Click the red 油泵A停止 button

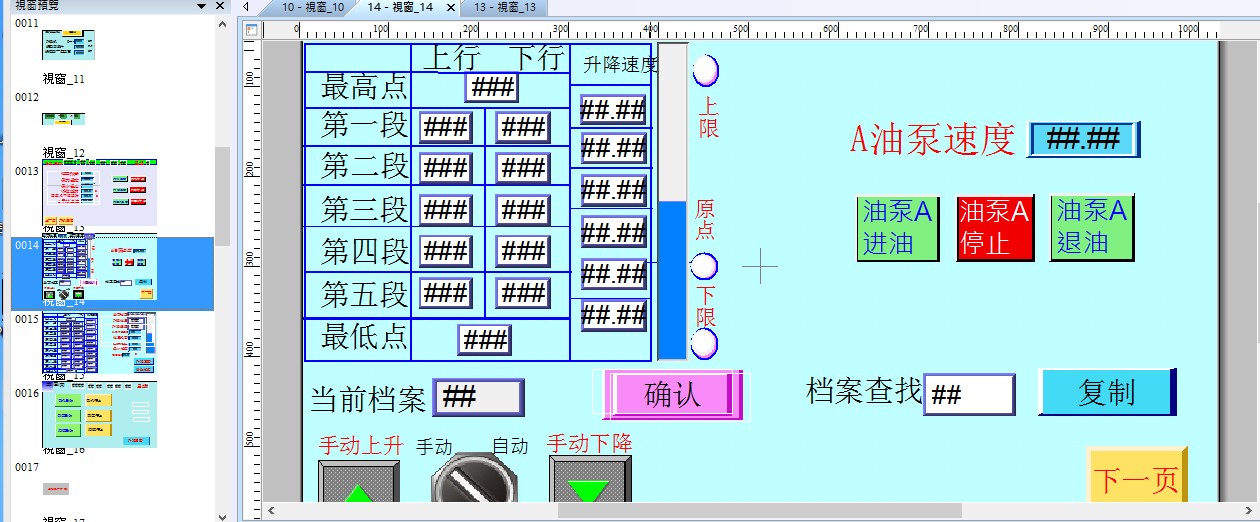coord(994,228)
